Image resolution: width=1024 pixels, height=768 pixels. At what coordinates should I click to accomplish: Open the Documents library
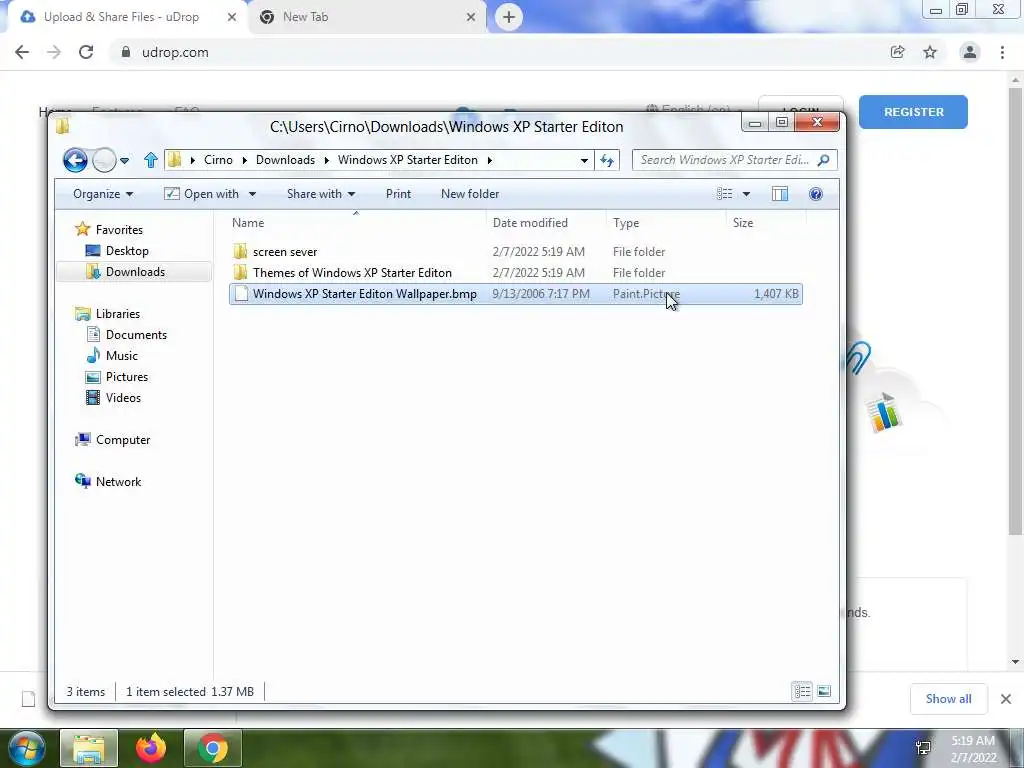[x=126, y=334]
